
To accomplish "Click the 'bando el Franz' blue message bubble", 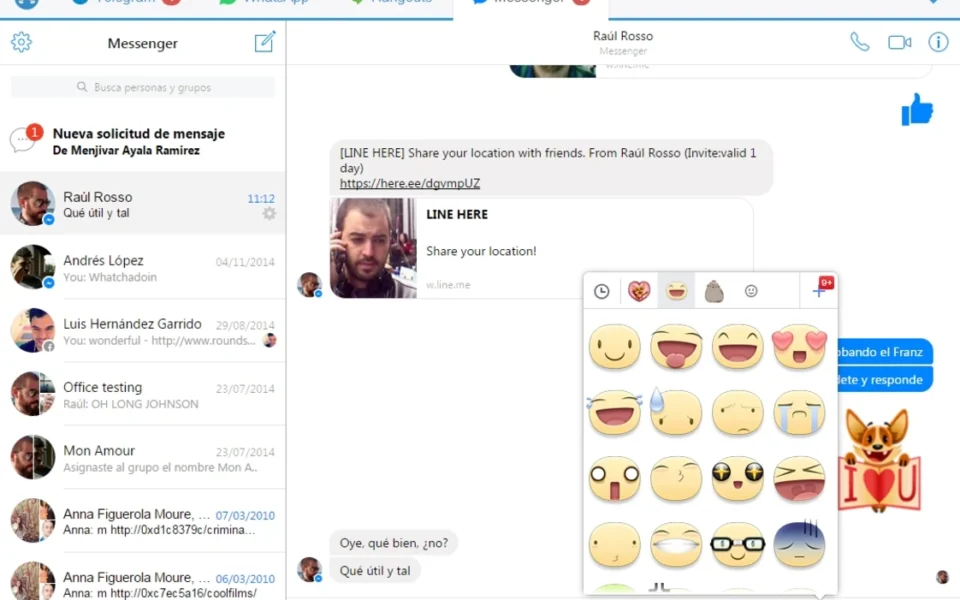I will coord(885,352).
